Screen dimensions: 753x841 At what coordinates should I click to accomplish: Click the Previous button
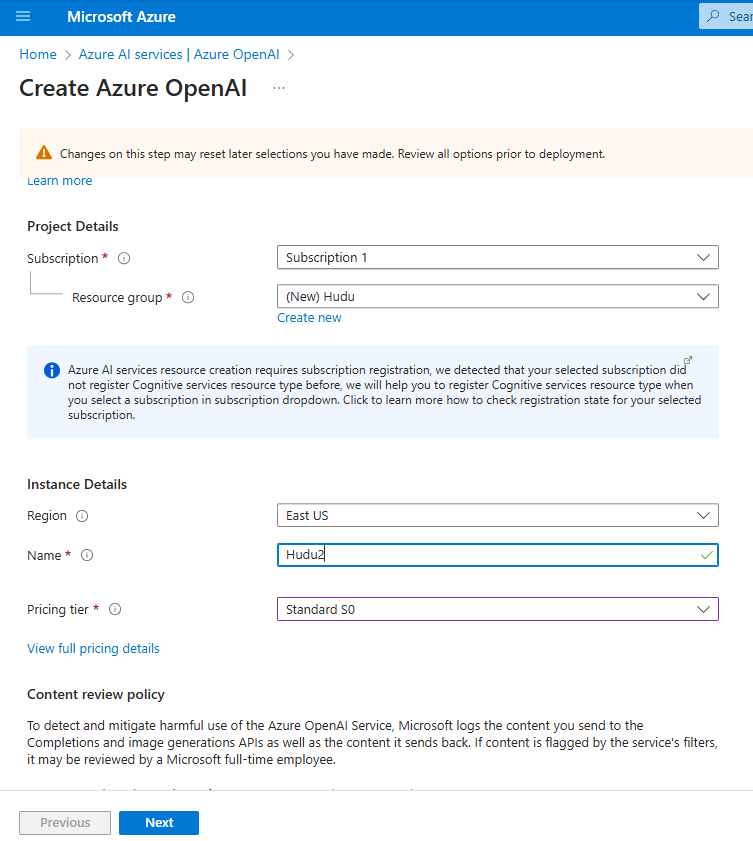[65, 823]
